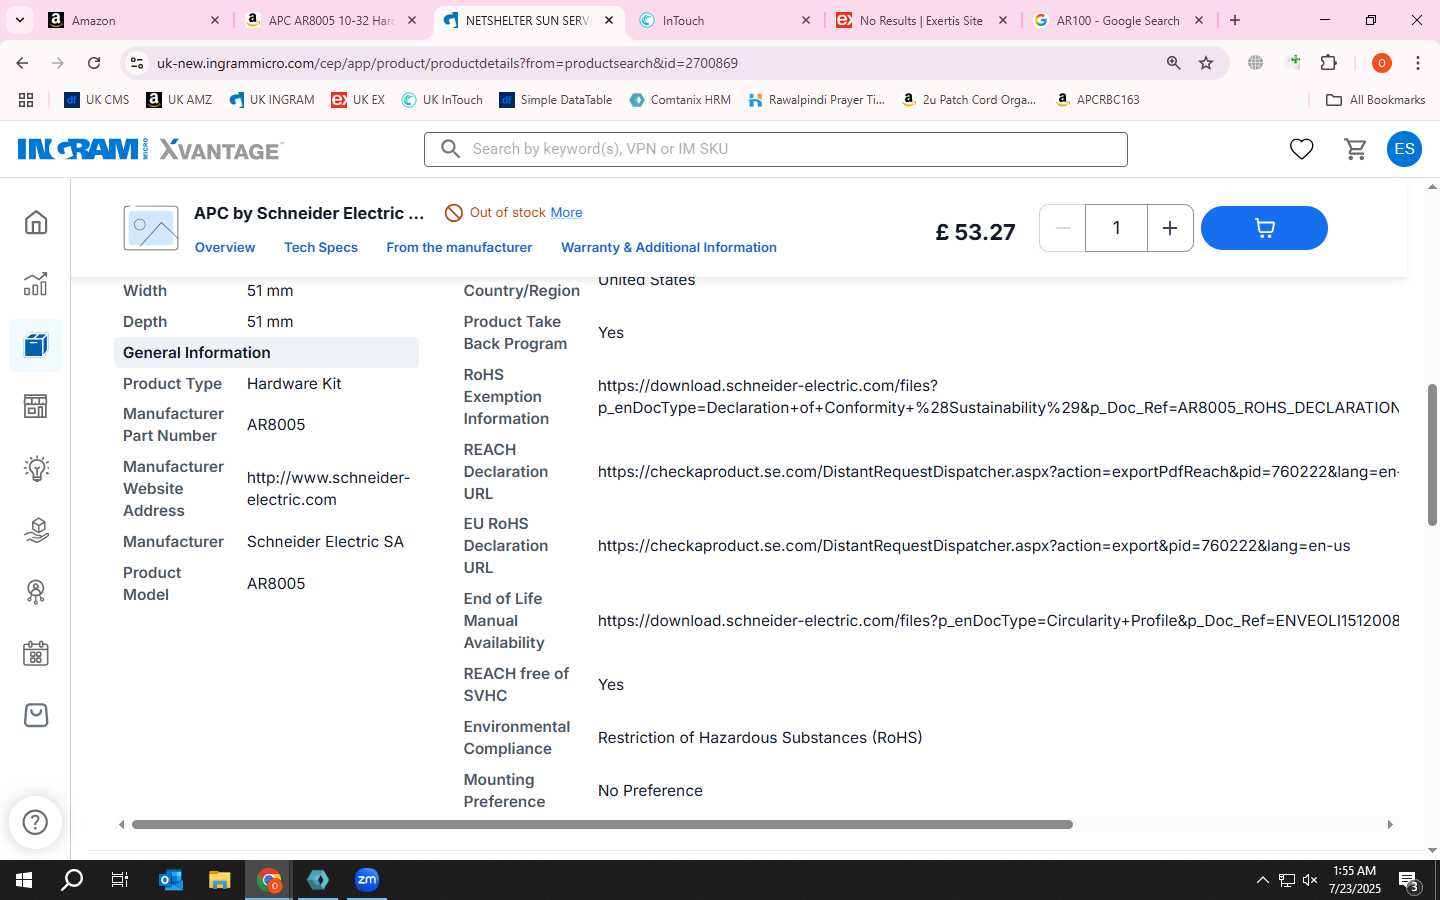
Task: Open the UK INGRAM bookmark
Action: pos(272,100)
